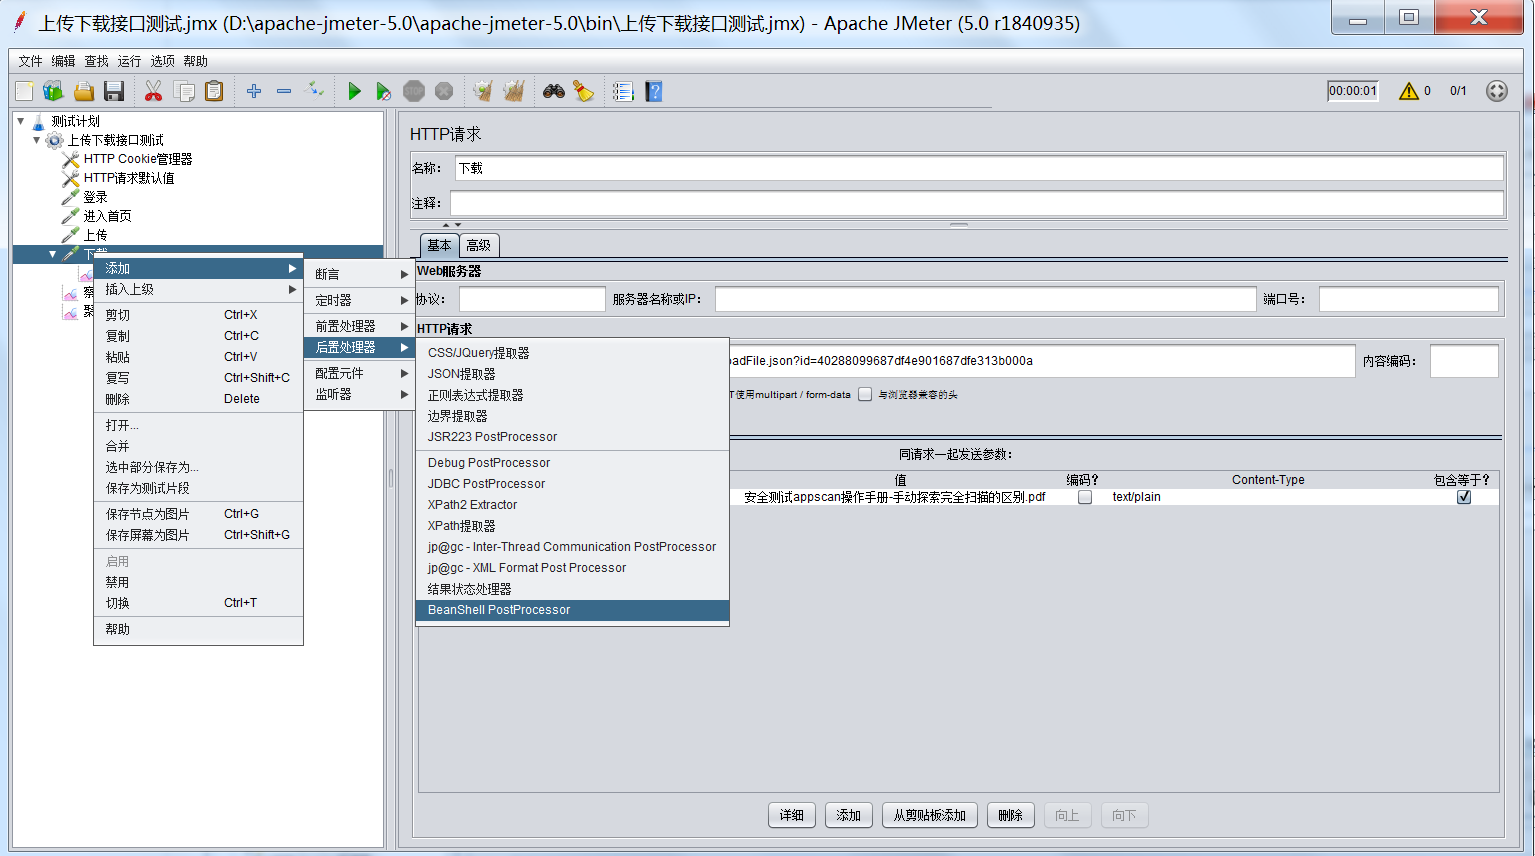Open the Function Helper list icon

pos(623,91)
